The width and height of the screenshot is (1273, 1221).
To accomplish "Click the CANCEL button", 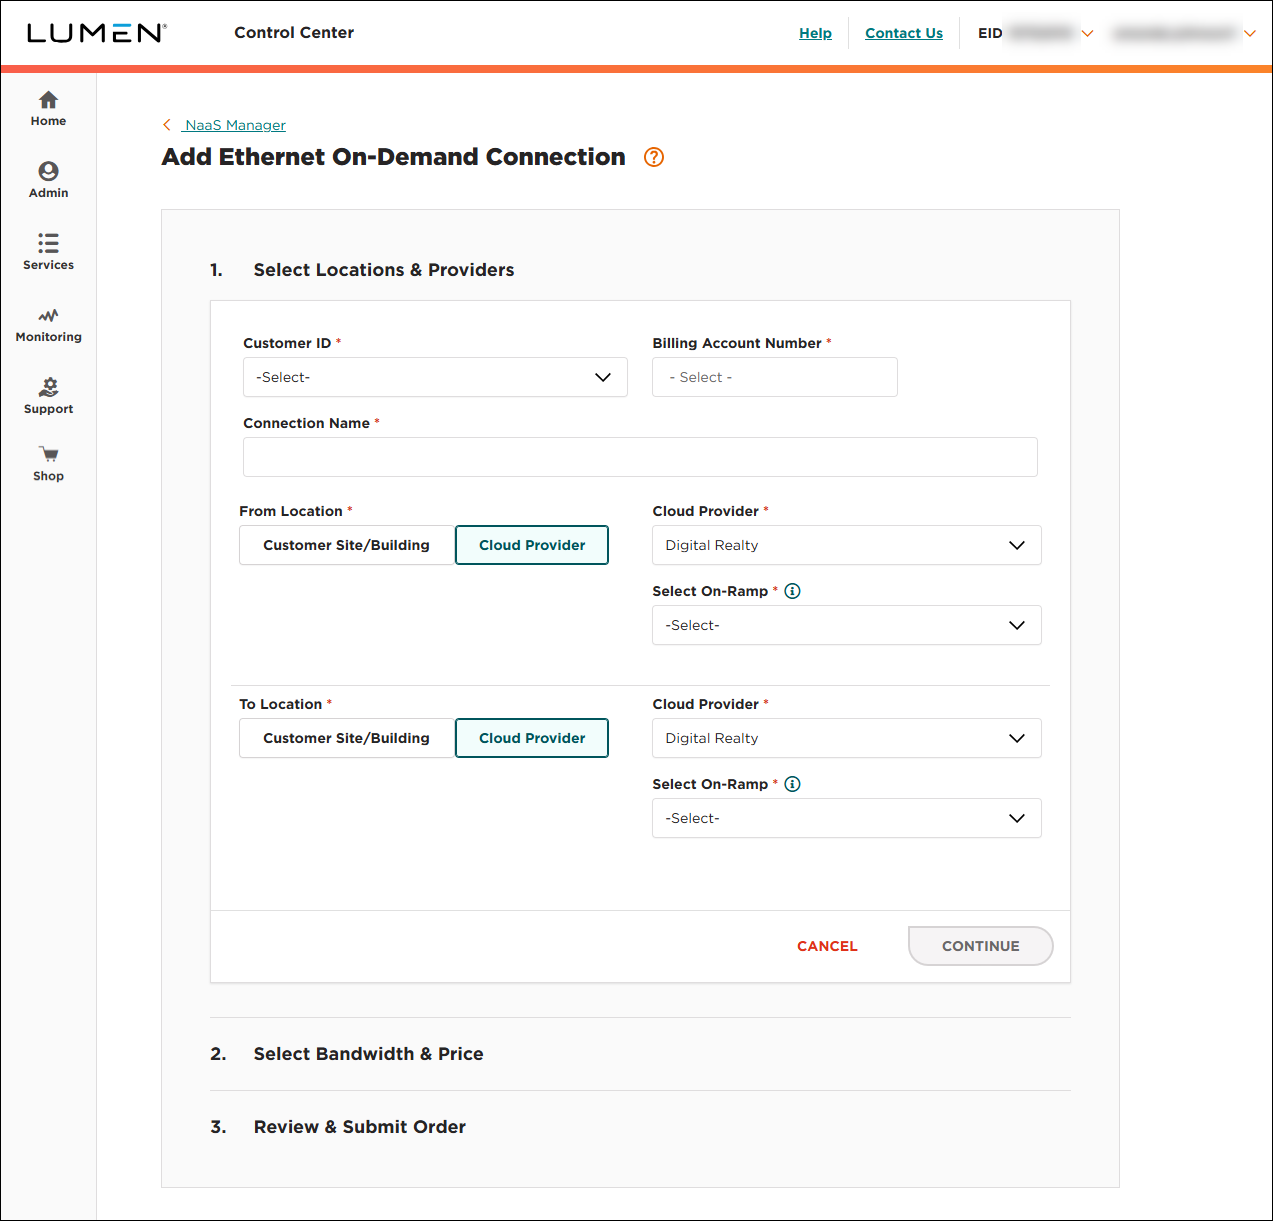I will click(x=827, y=946).
